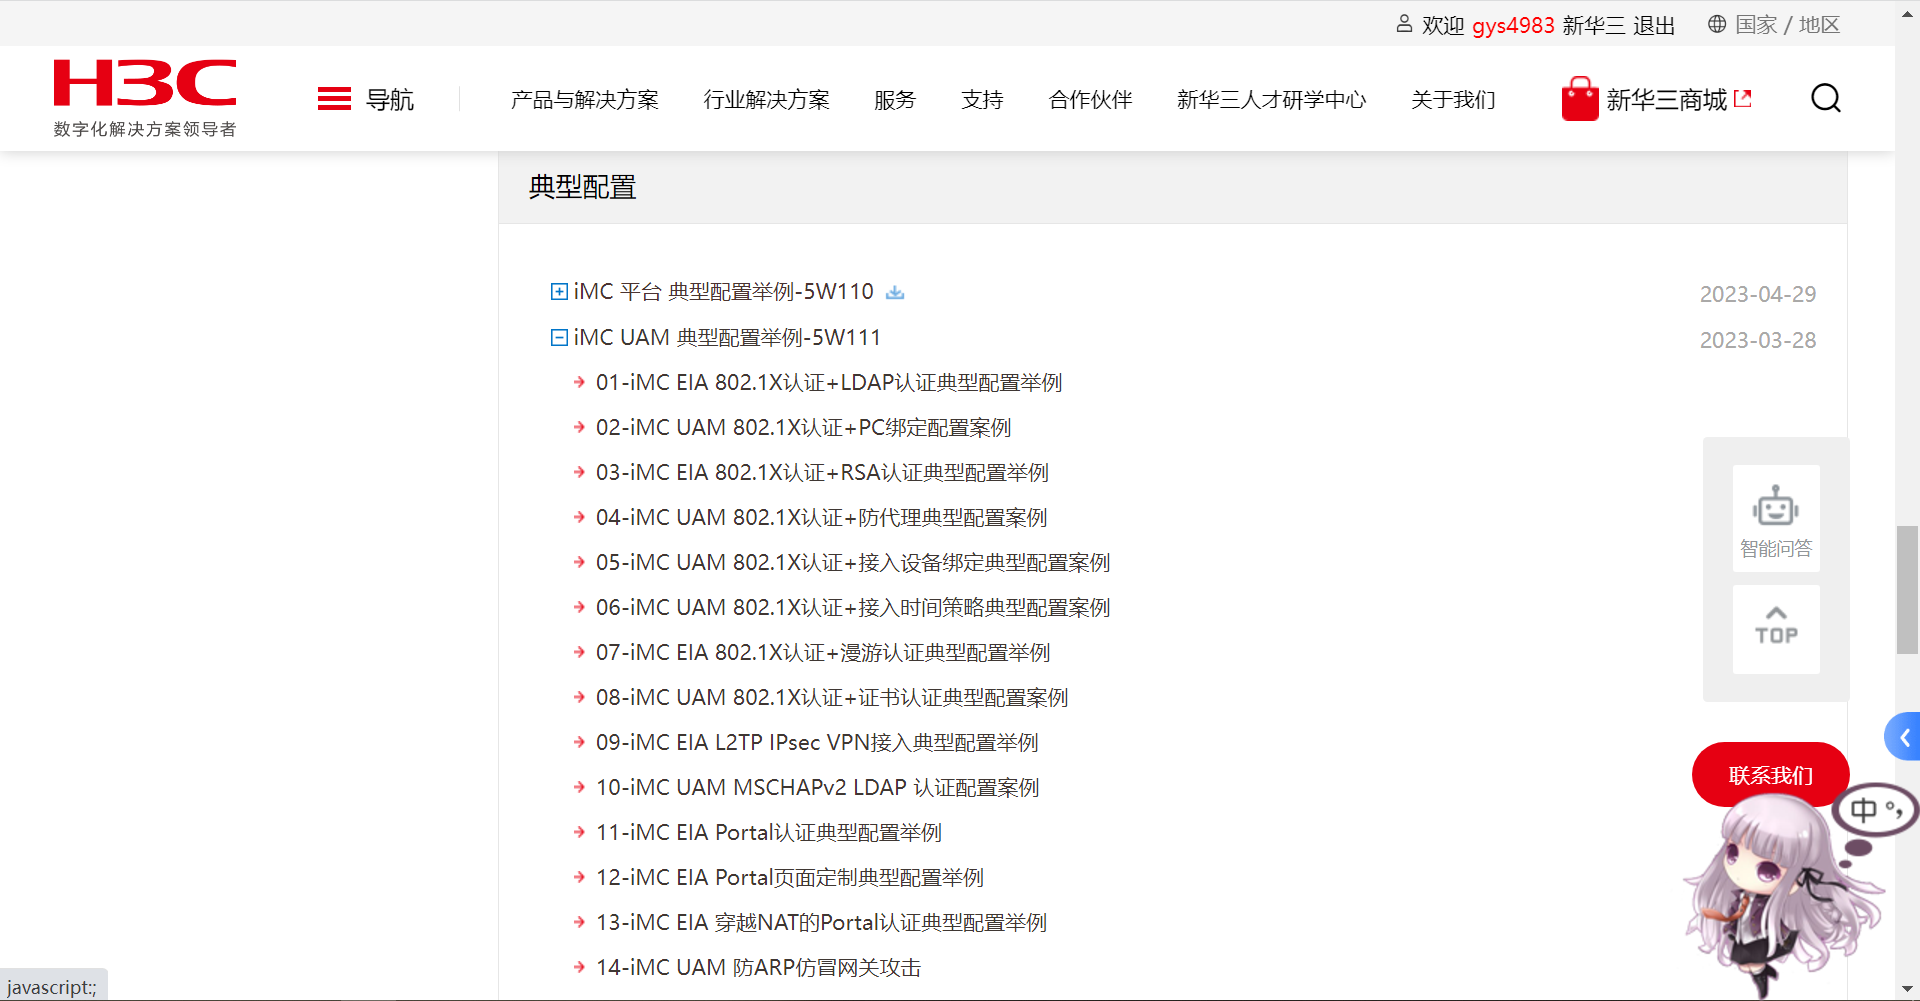This screenshot has height=1001, width=1920.
Task: Open 14-iMC UAM 防ARP仿冒网关攻击
Action: [759, 968]
